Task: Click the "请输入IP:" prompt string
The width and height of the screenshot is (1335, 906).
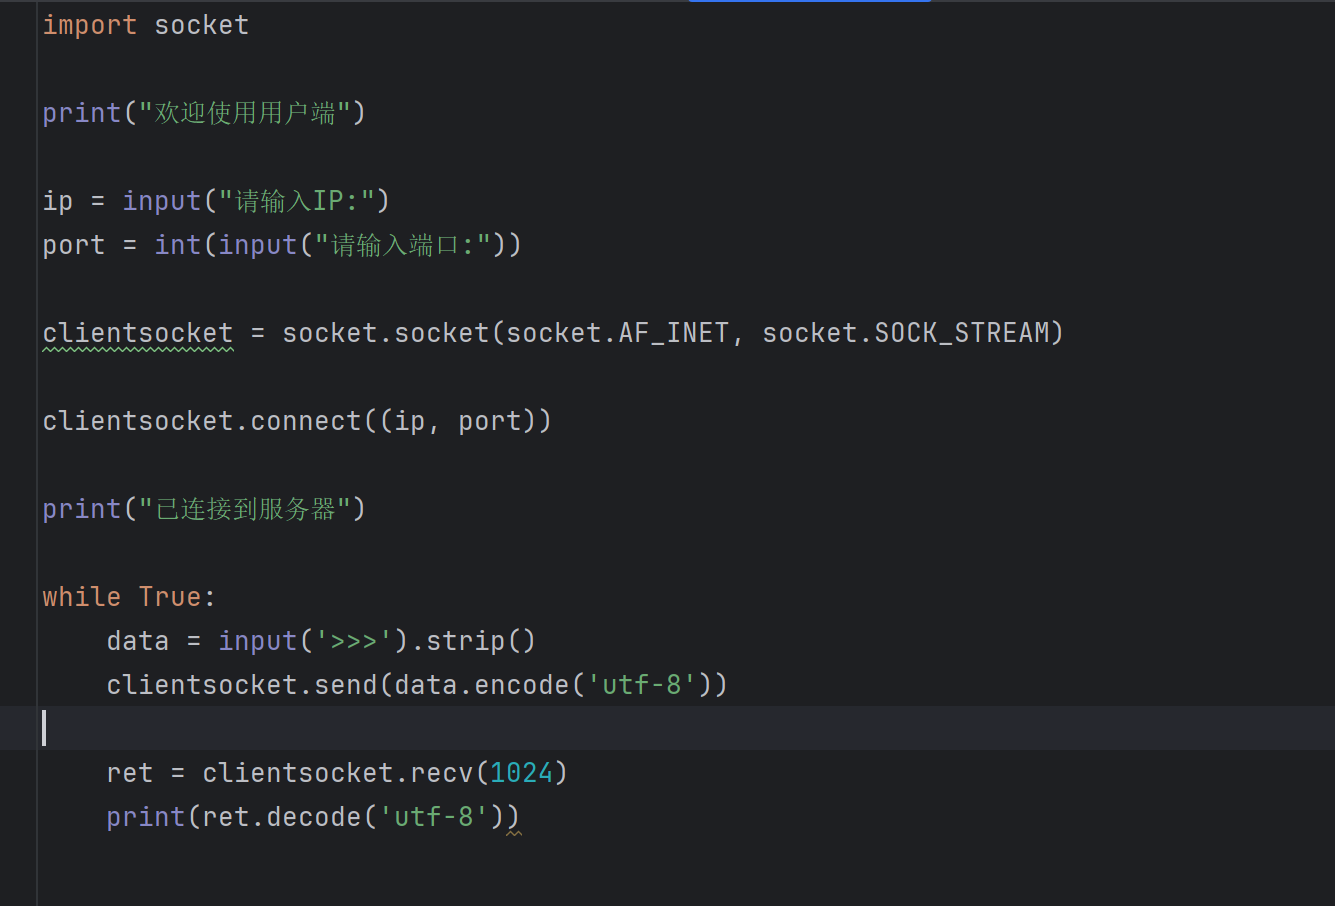Action: (296, 201)
